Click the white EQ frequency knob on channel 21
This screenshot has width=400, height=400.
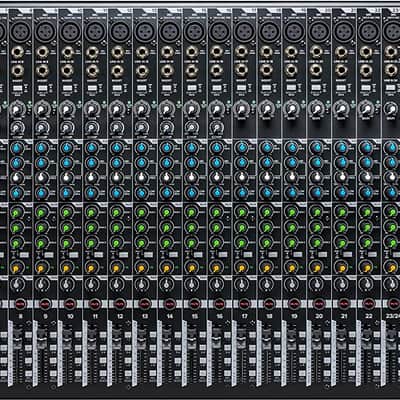[x=341, y=177]
